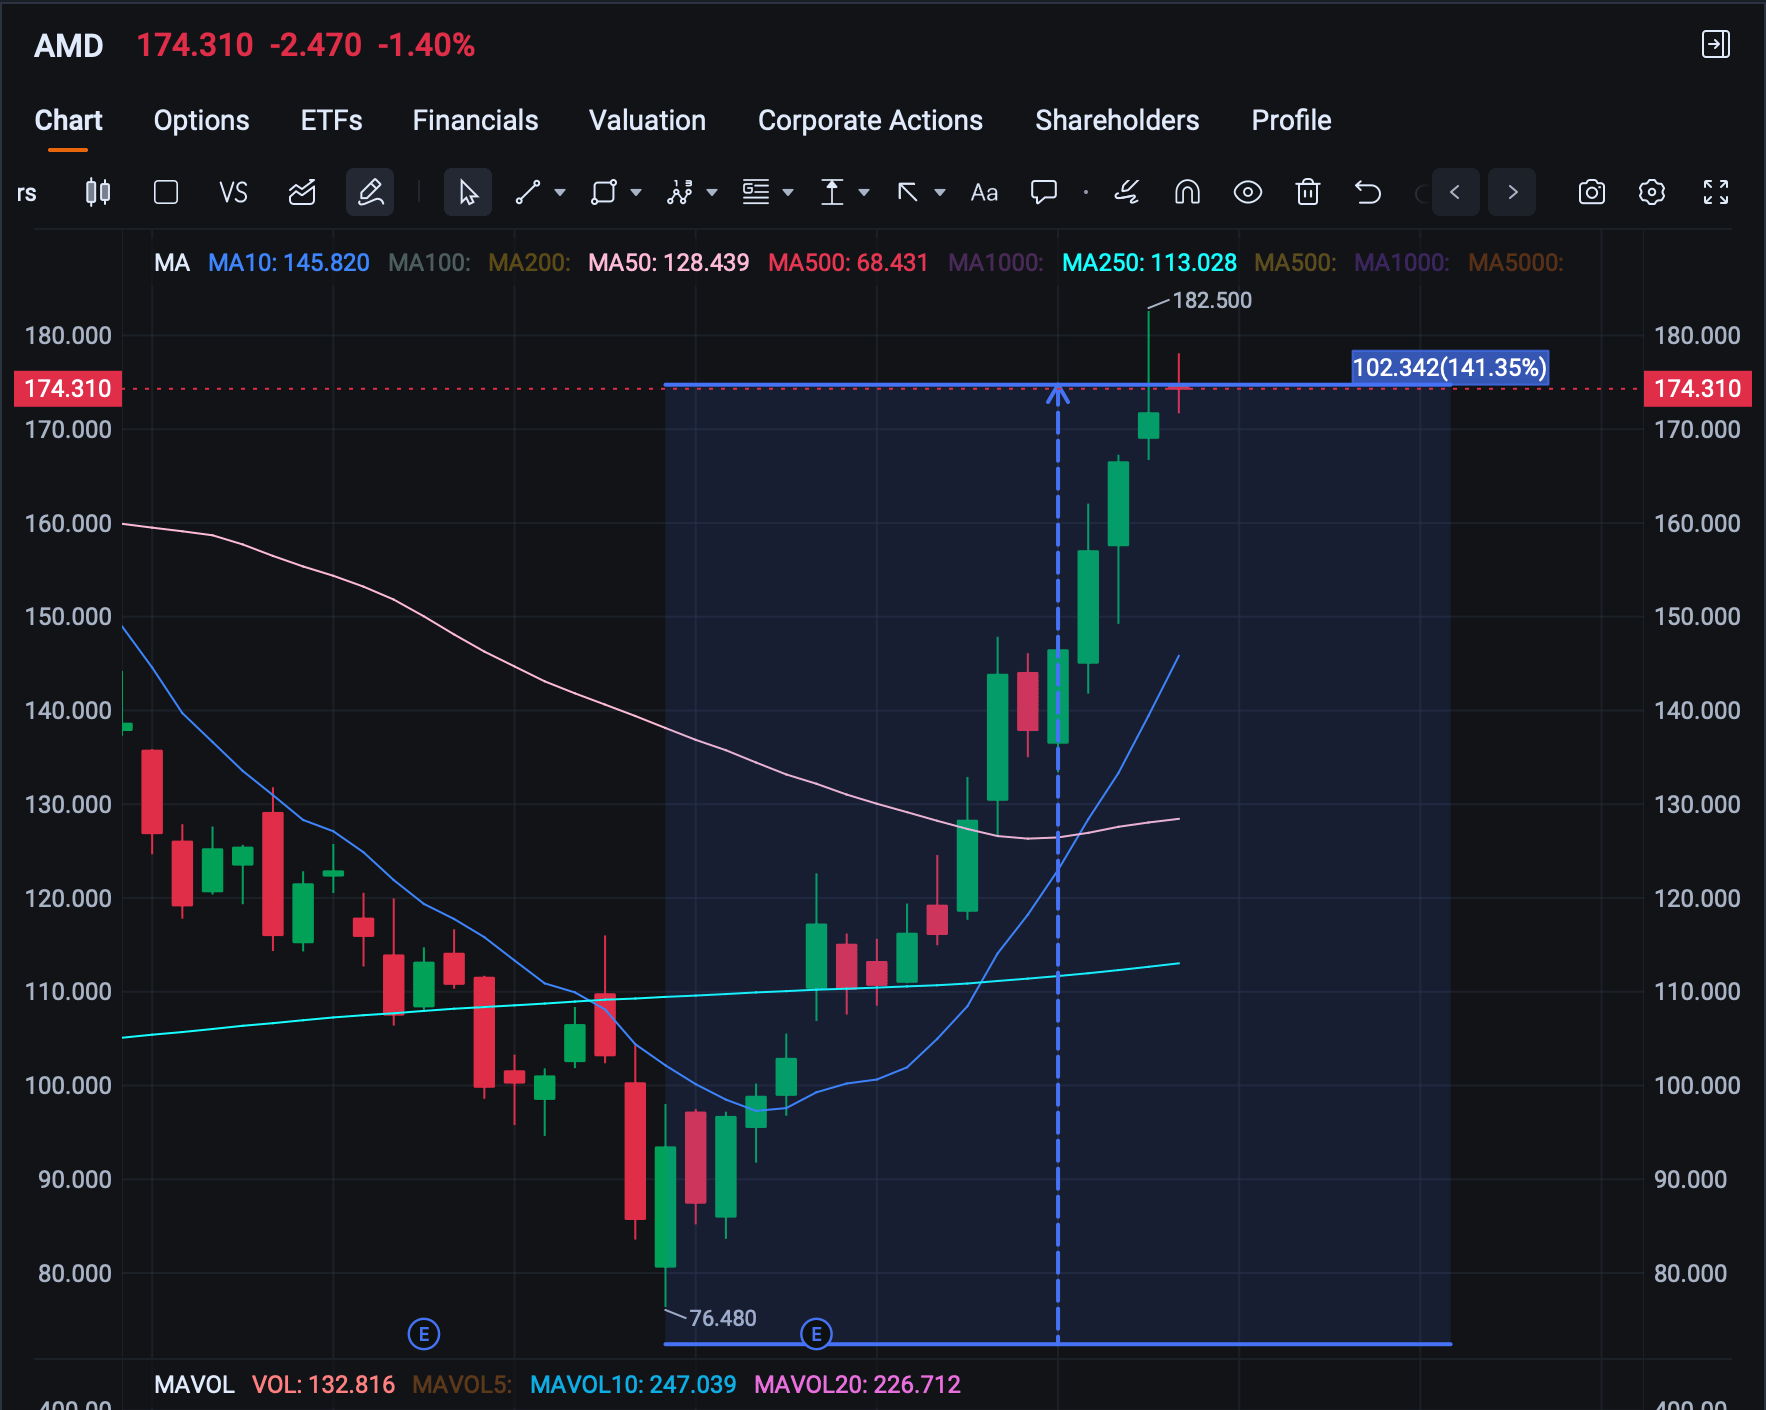Select the comment bubble tool
Viewport: 1766px width, 1410px height.
click(1044, 192)
